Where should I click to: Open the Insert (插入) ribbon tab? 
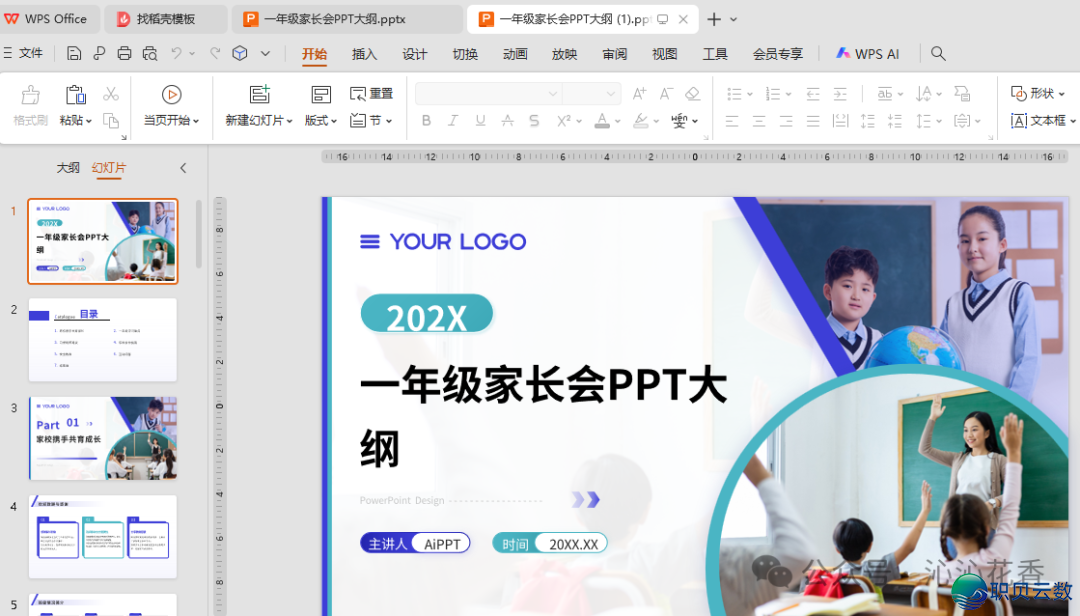[364, 54]
